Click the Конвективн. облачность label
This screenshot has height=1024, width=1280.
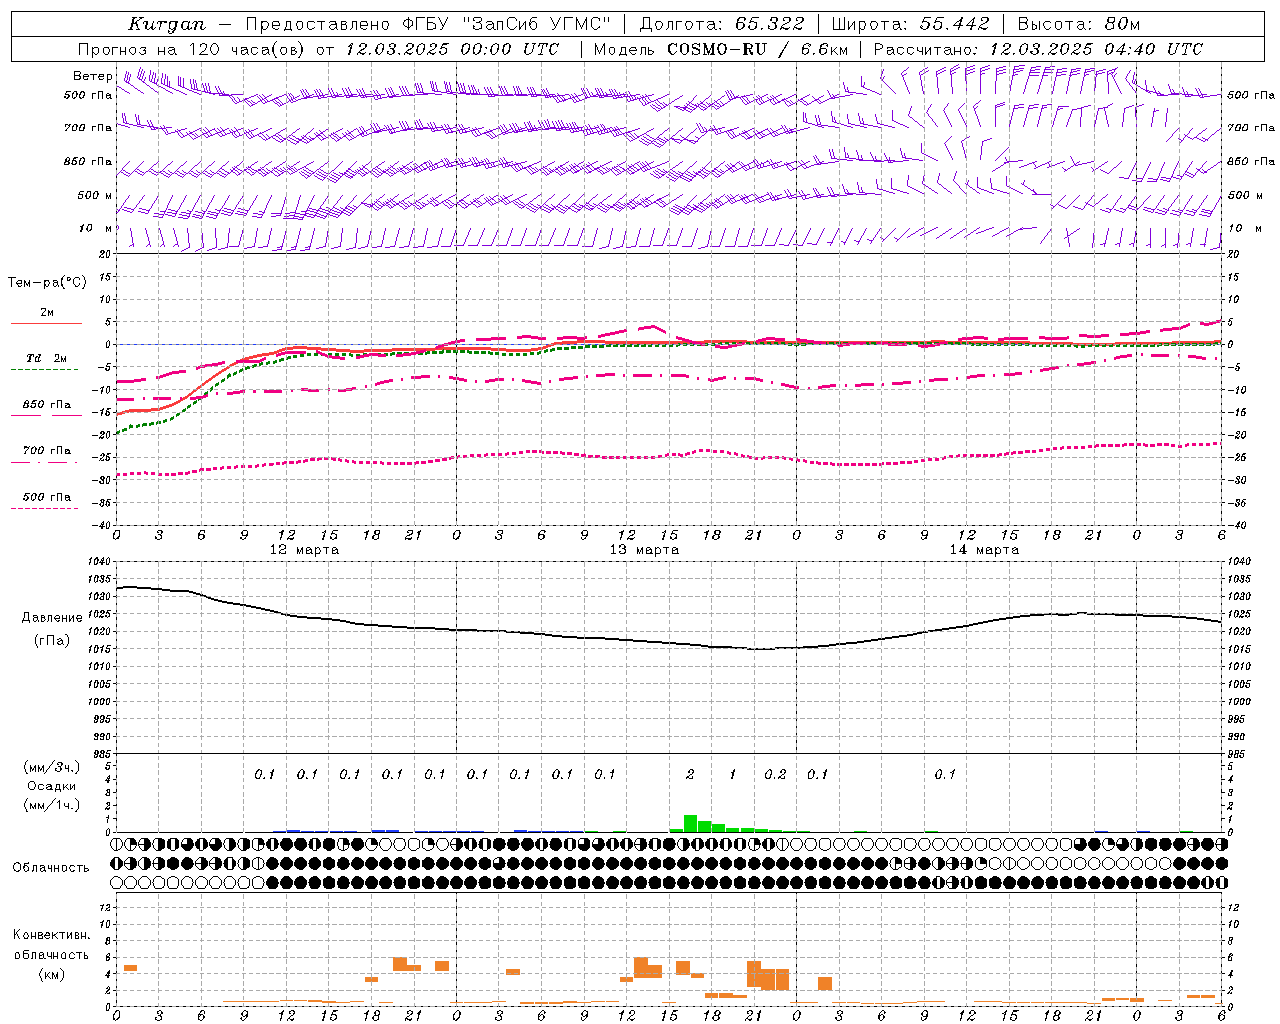pyautogui.click(x=51, y=944)
